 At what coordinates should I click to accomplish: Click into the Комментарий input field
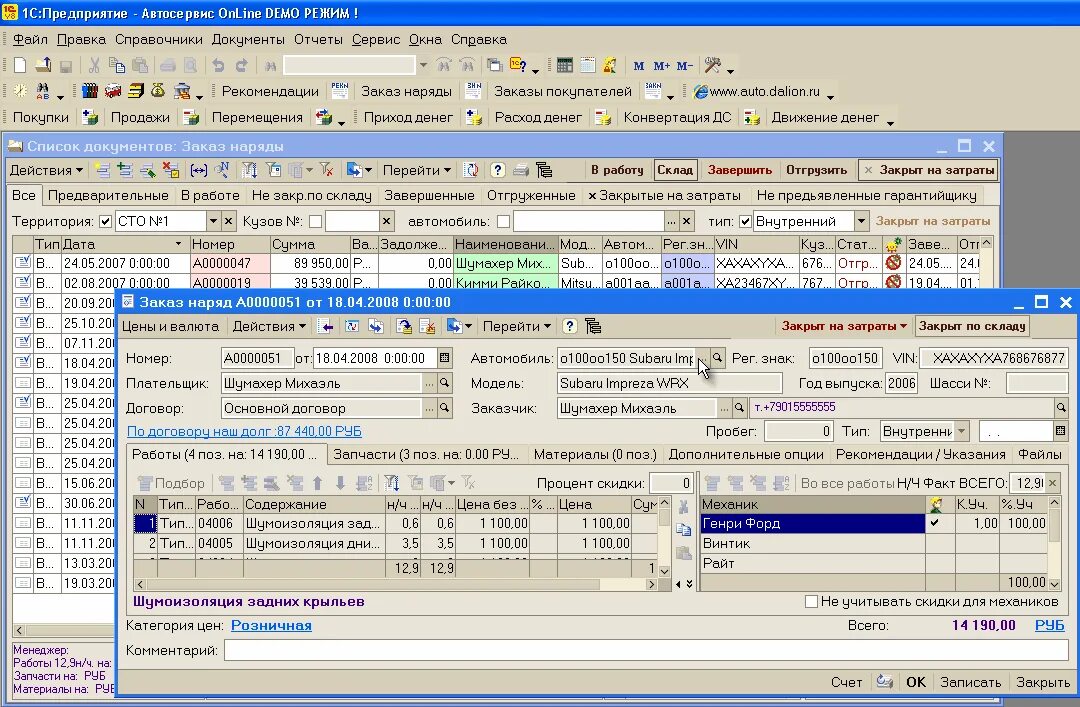646,650
